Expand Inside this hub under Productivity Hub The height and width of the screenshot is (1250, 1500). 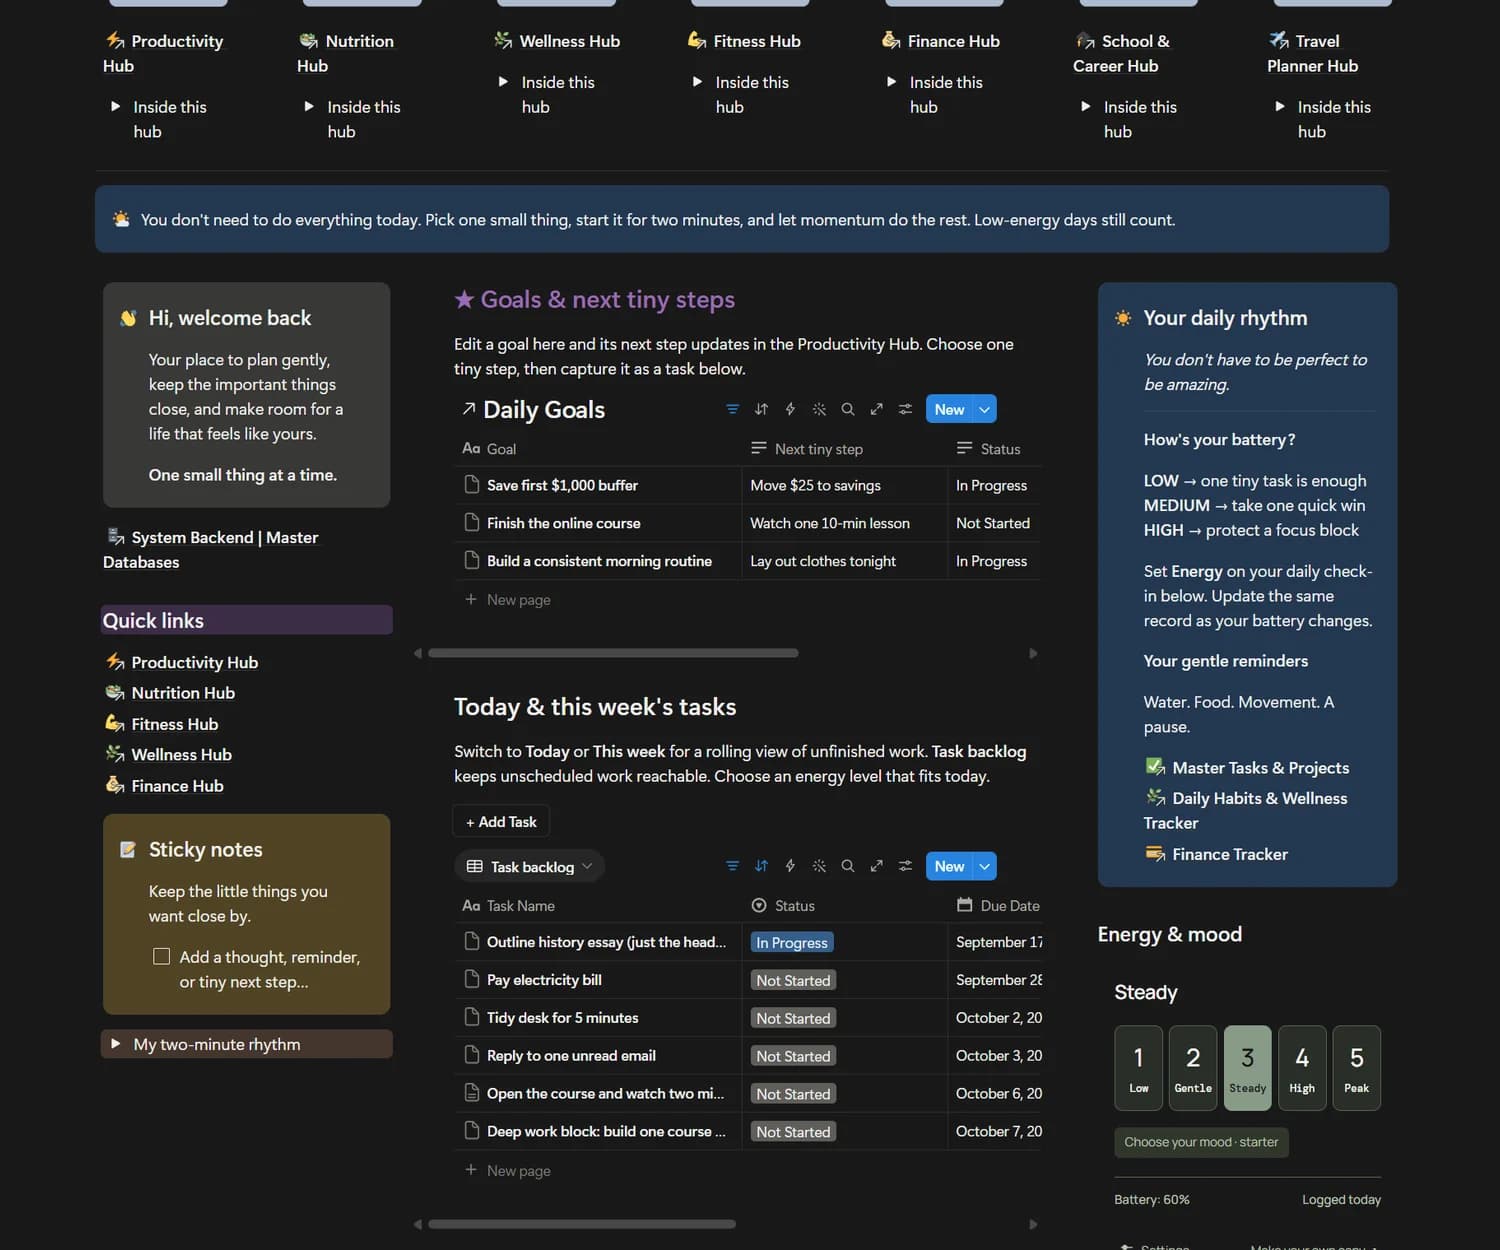pyautogui.click(x=116, y=106)
